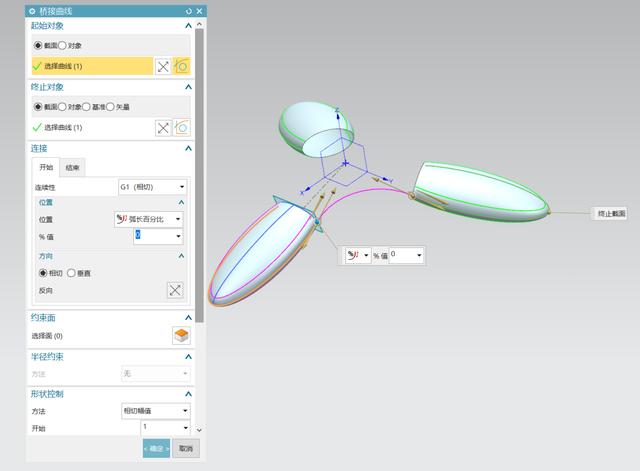The height and width of the screenshot is (471, 640).
Task: Collapse the 位置 subsection
Action: (x=181, y=202)
